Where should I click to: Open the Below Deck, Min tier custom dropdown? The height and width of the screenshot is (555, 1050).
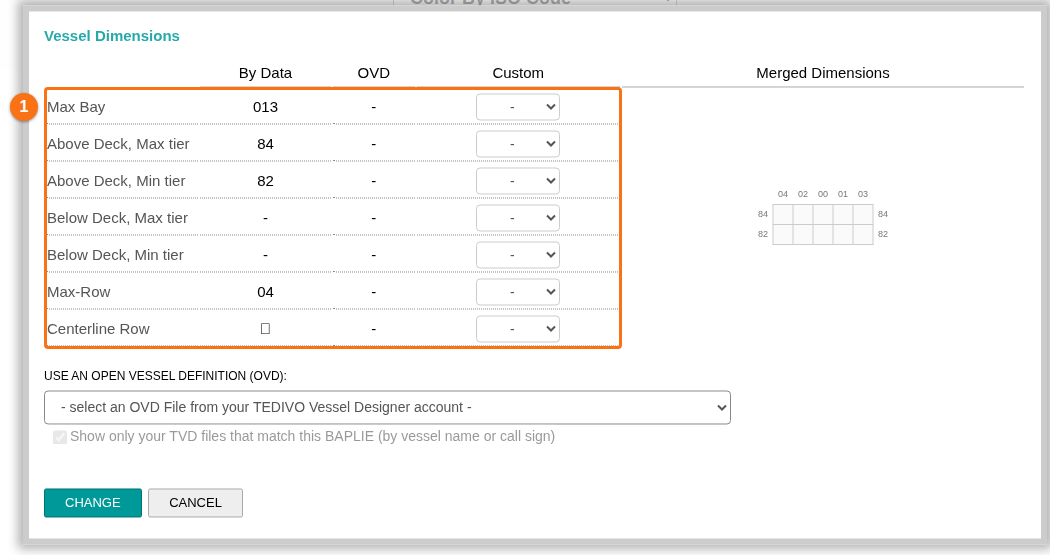point(518,255)
